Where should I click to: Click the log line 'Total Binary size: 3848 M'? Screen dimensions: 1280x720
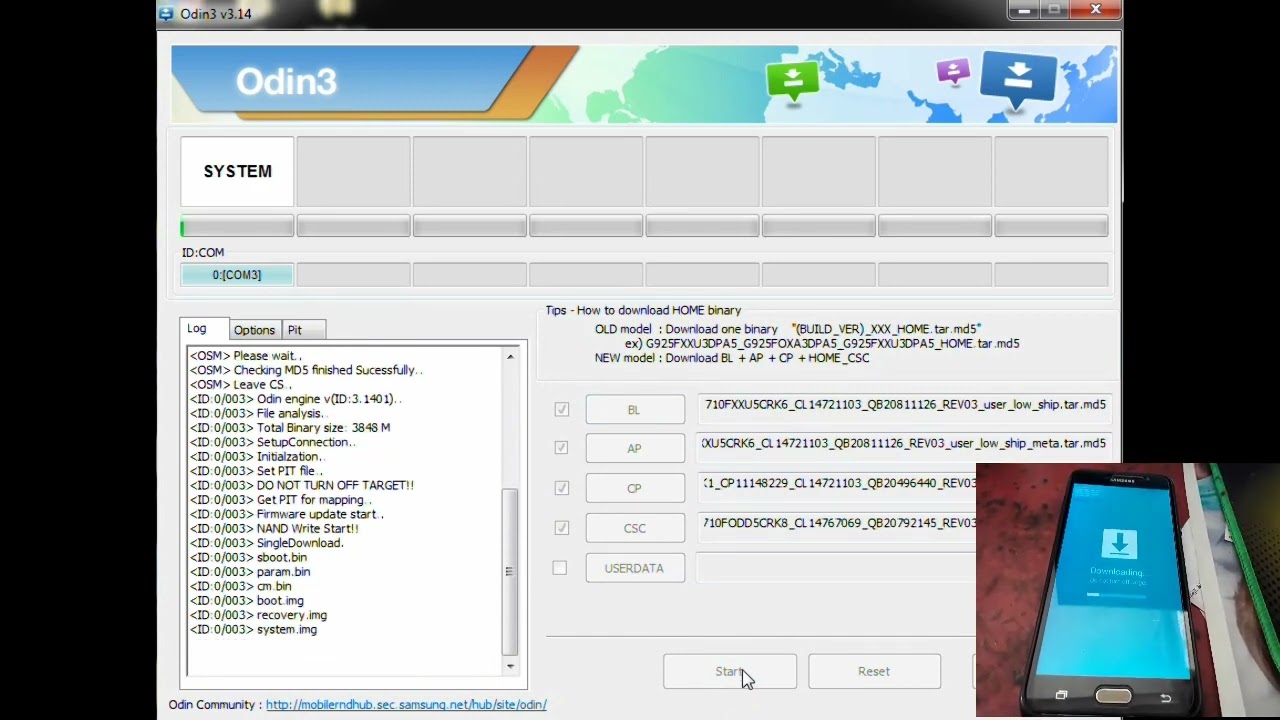(x=290, y=428)
